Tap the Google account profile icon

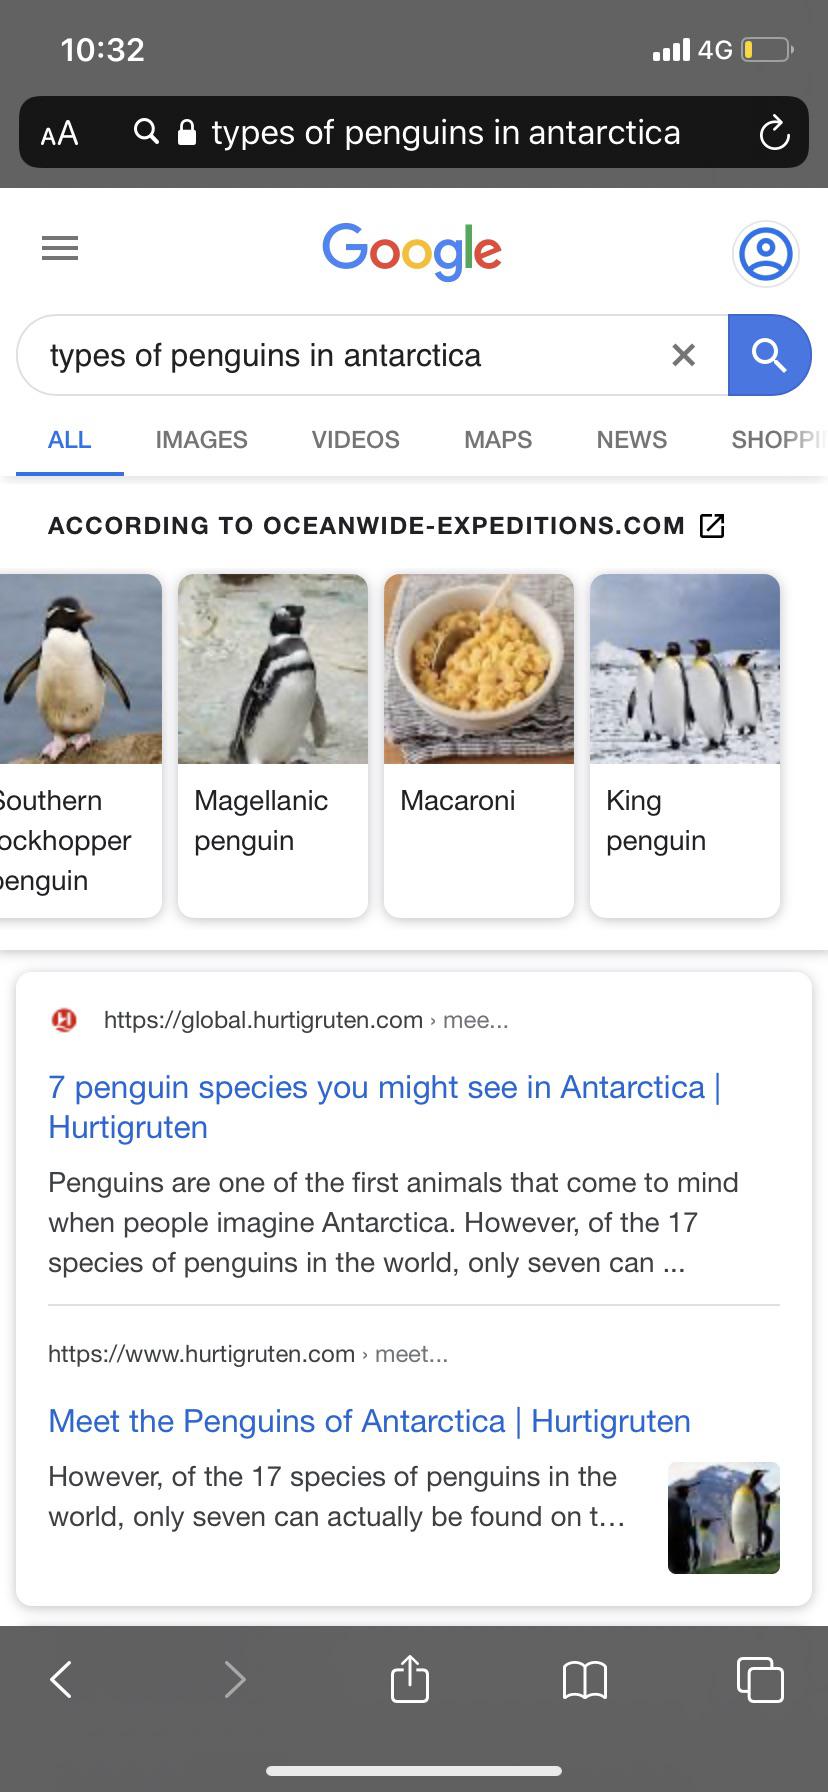[765, 254]
